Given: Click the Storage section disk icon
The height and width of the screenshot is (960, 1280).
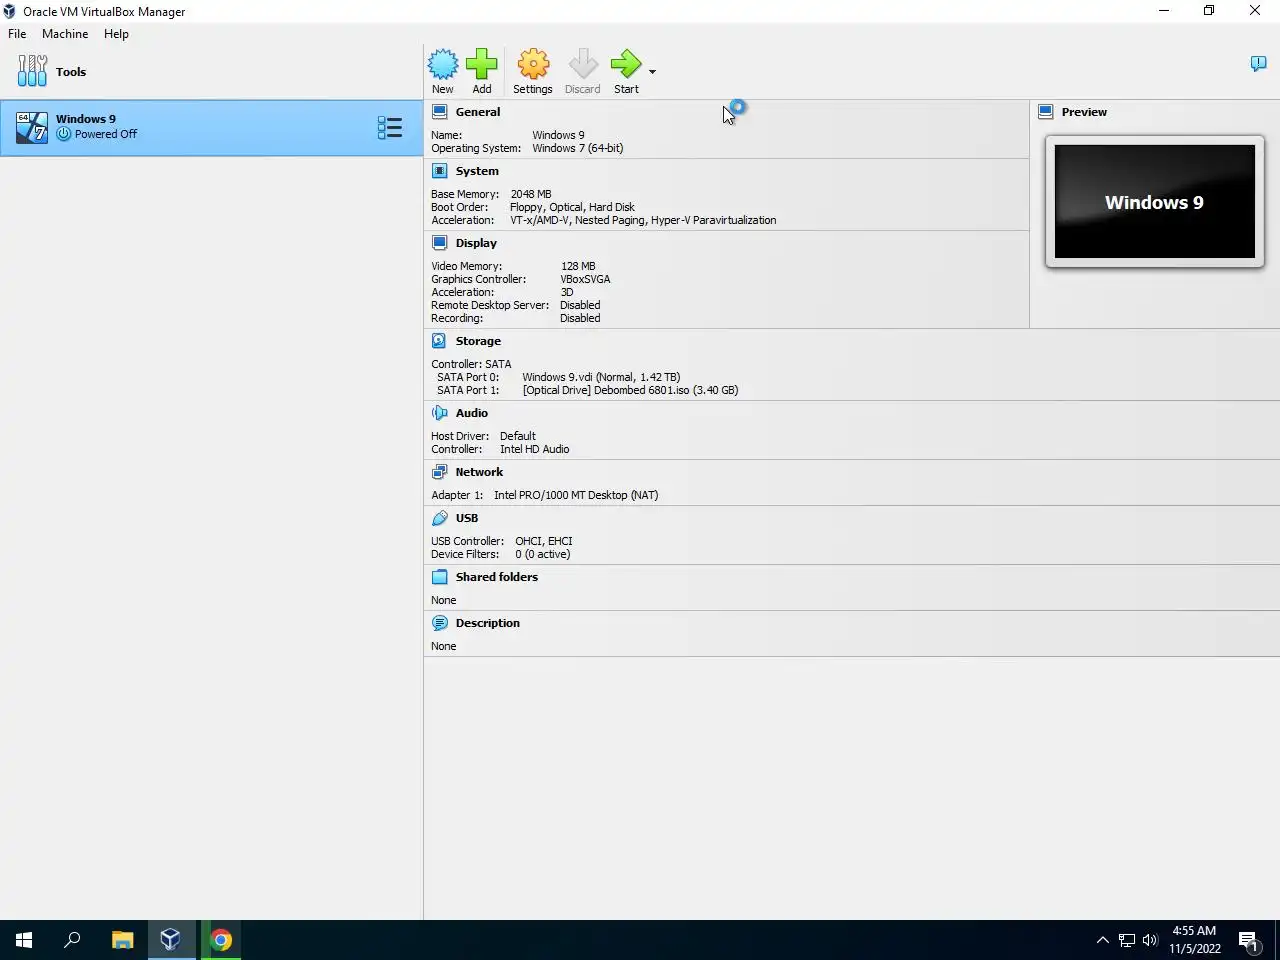Looking at the screenshot, I should (x=440, y=341).
